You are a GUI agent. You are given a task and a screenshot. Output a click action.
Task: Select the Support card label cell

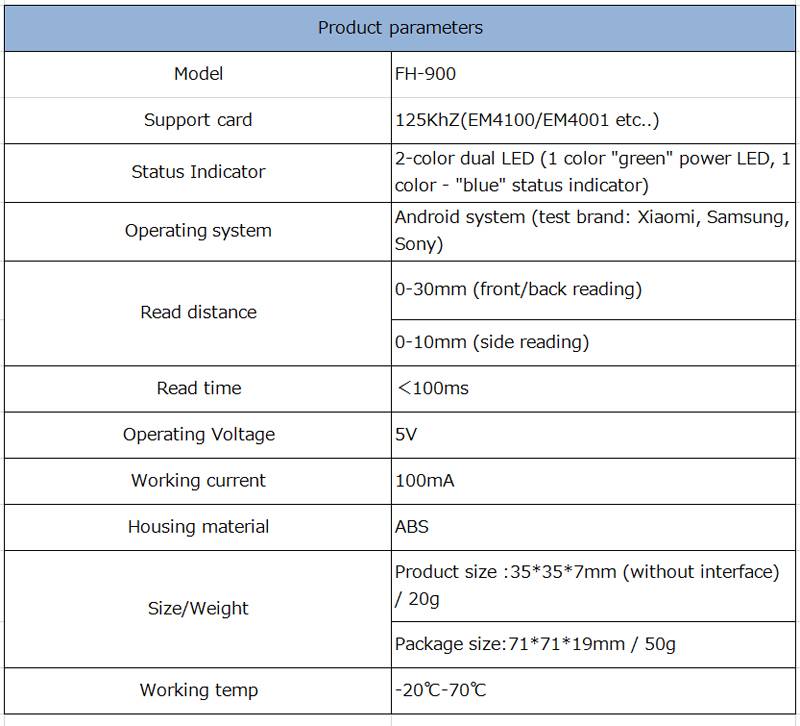[198, 120]
